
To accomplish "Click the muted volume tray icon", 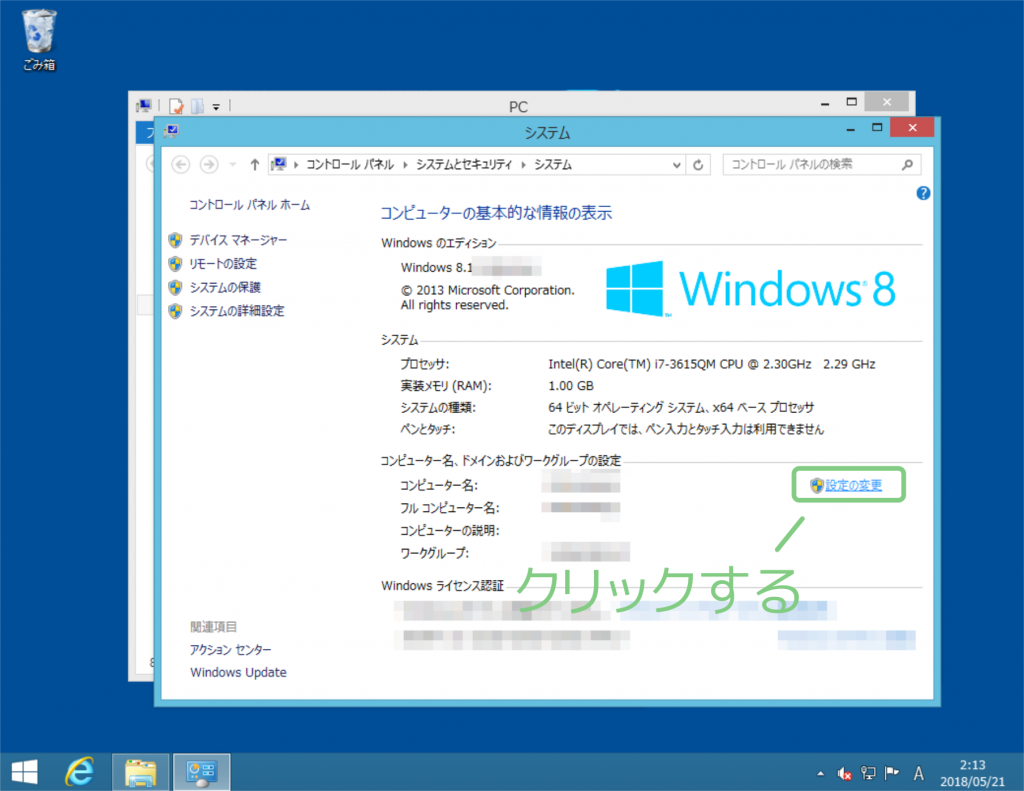I will (844, 773).
